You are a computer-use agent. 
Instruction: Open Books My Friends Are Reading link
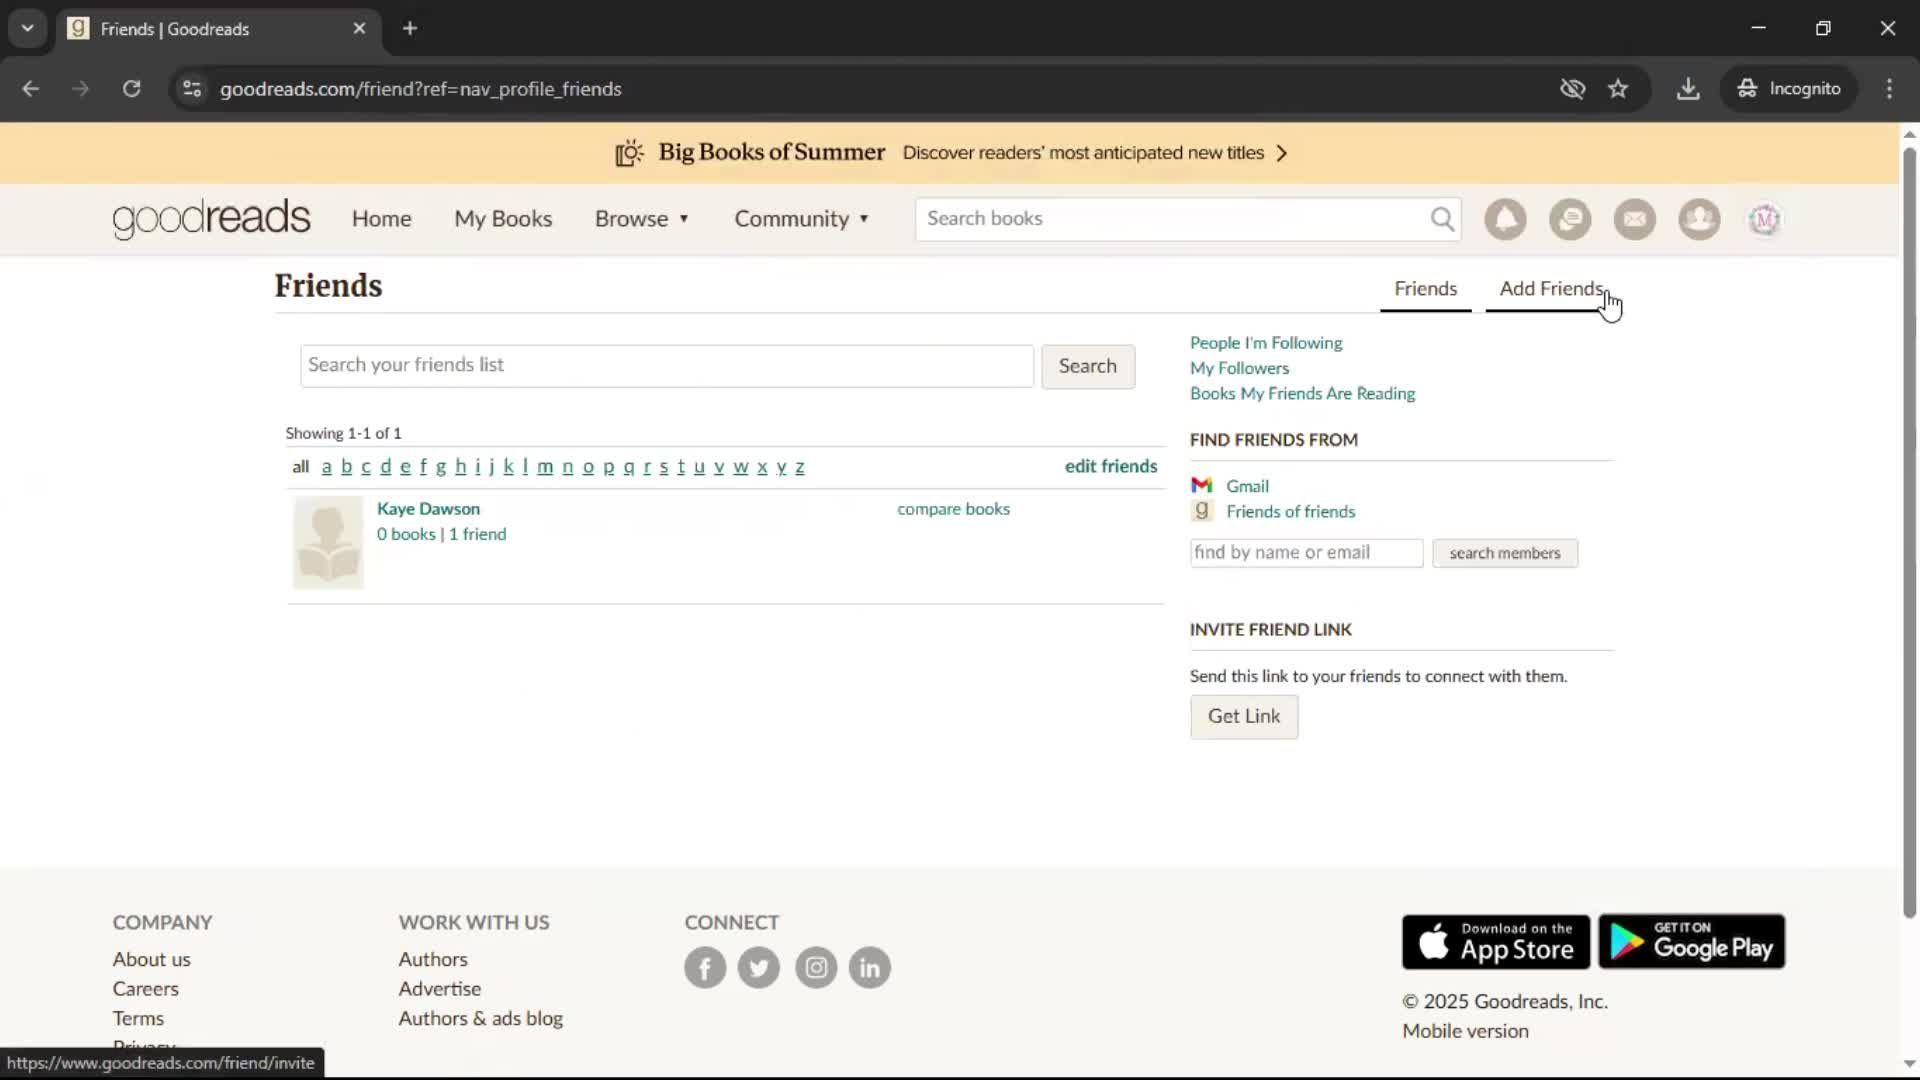pyautogui.click(x=1302, y=394)
